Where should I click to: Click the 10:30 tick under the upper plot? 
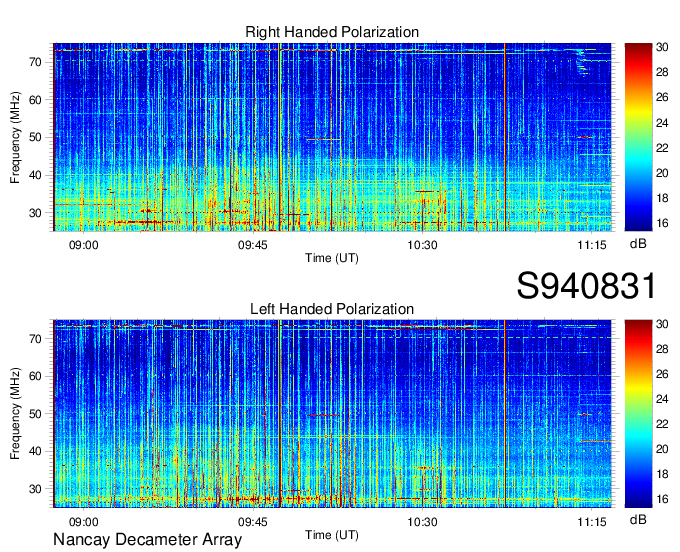click(x=422, y=245)
